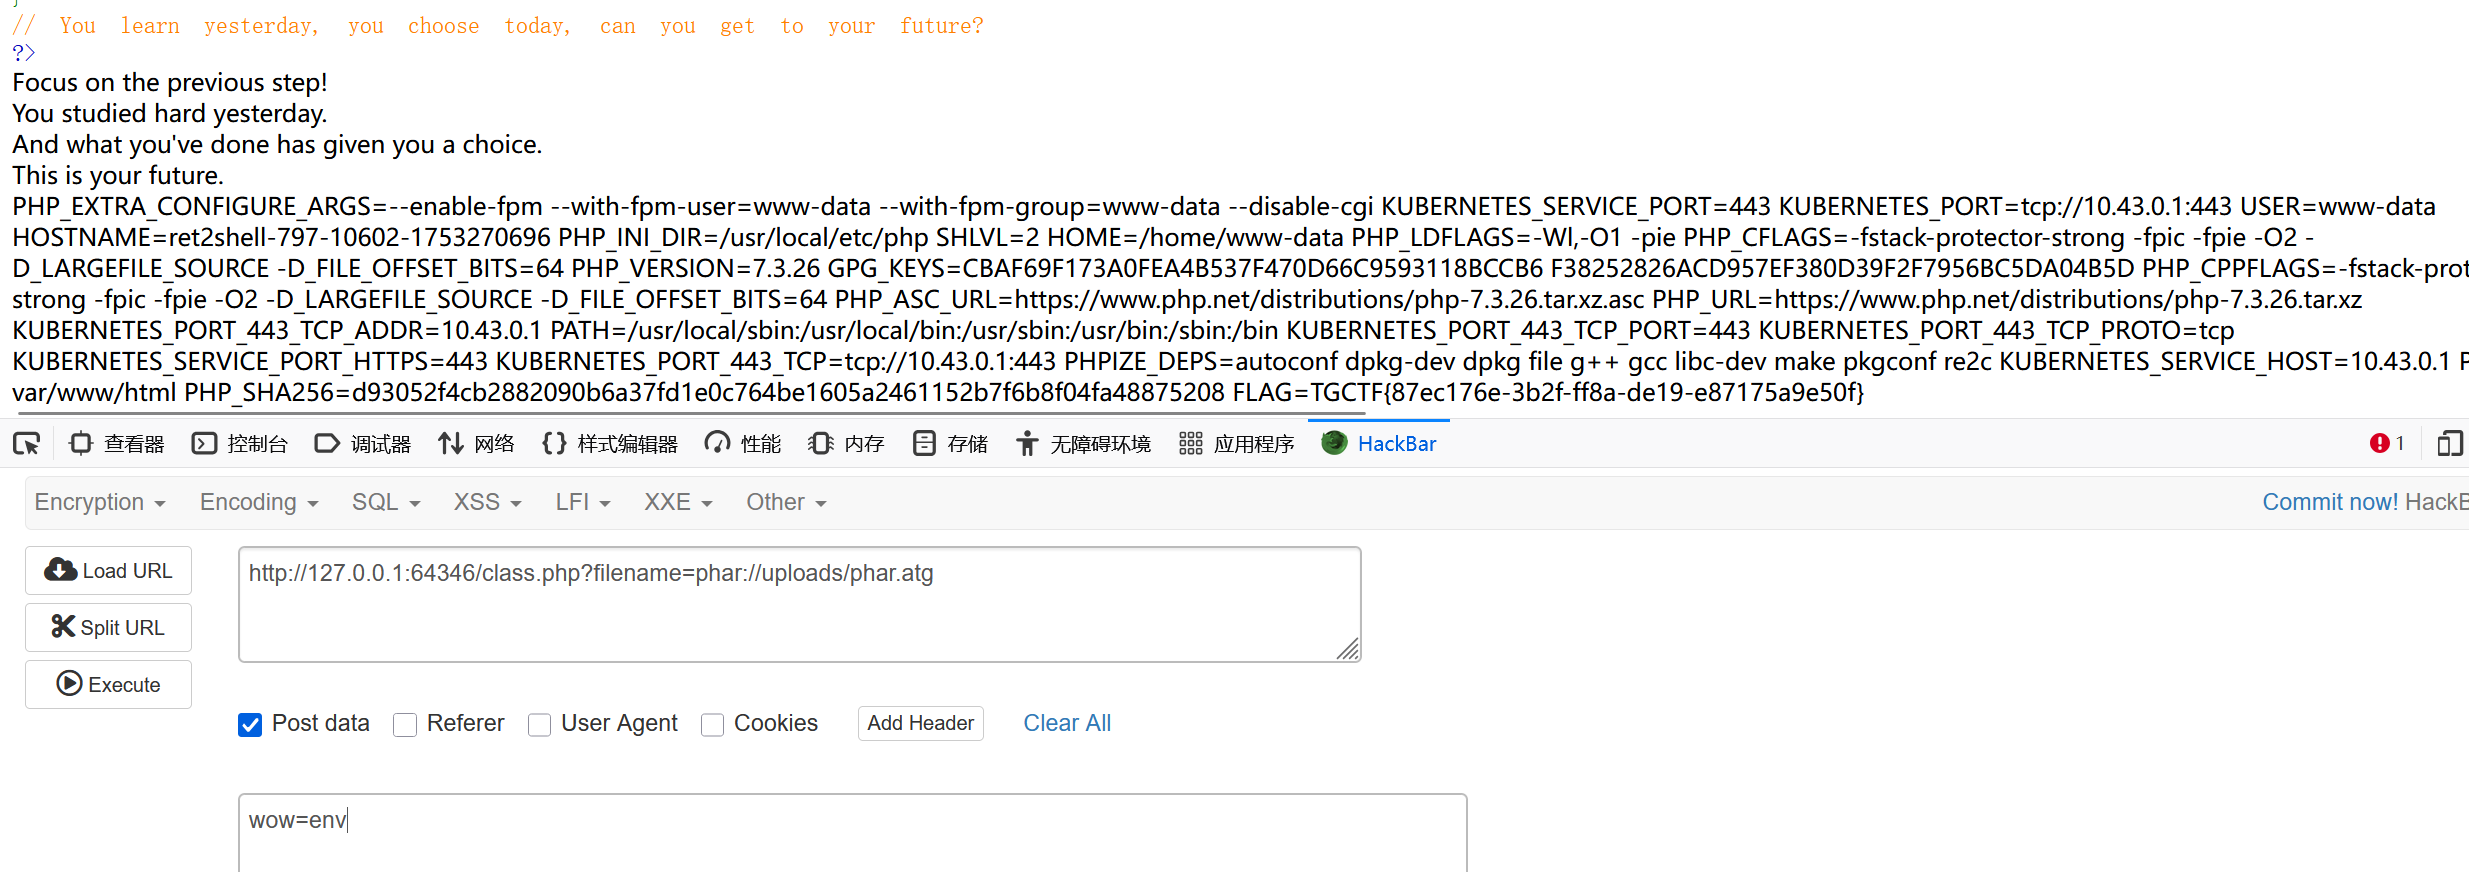Open the Inspector (查看器) panel

pos(116,443)
